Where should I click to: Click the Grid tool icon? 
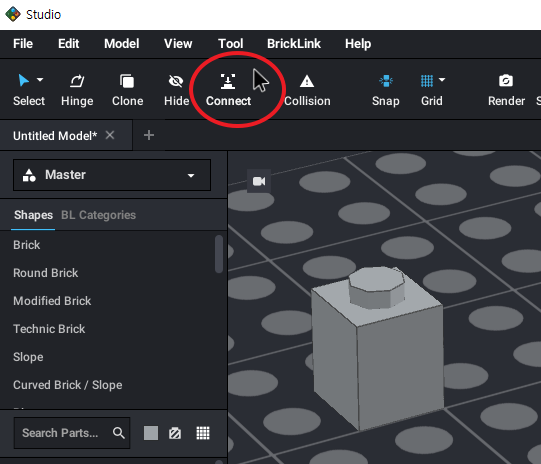tap(427, 81)
